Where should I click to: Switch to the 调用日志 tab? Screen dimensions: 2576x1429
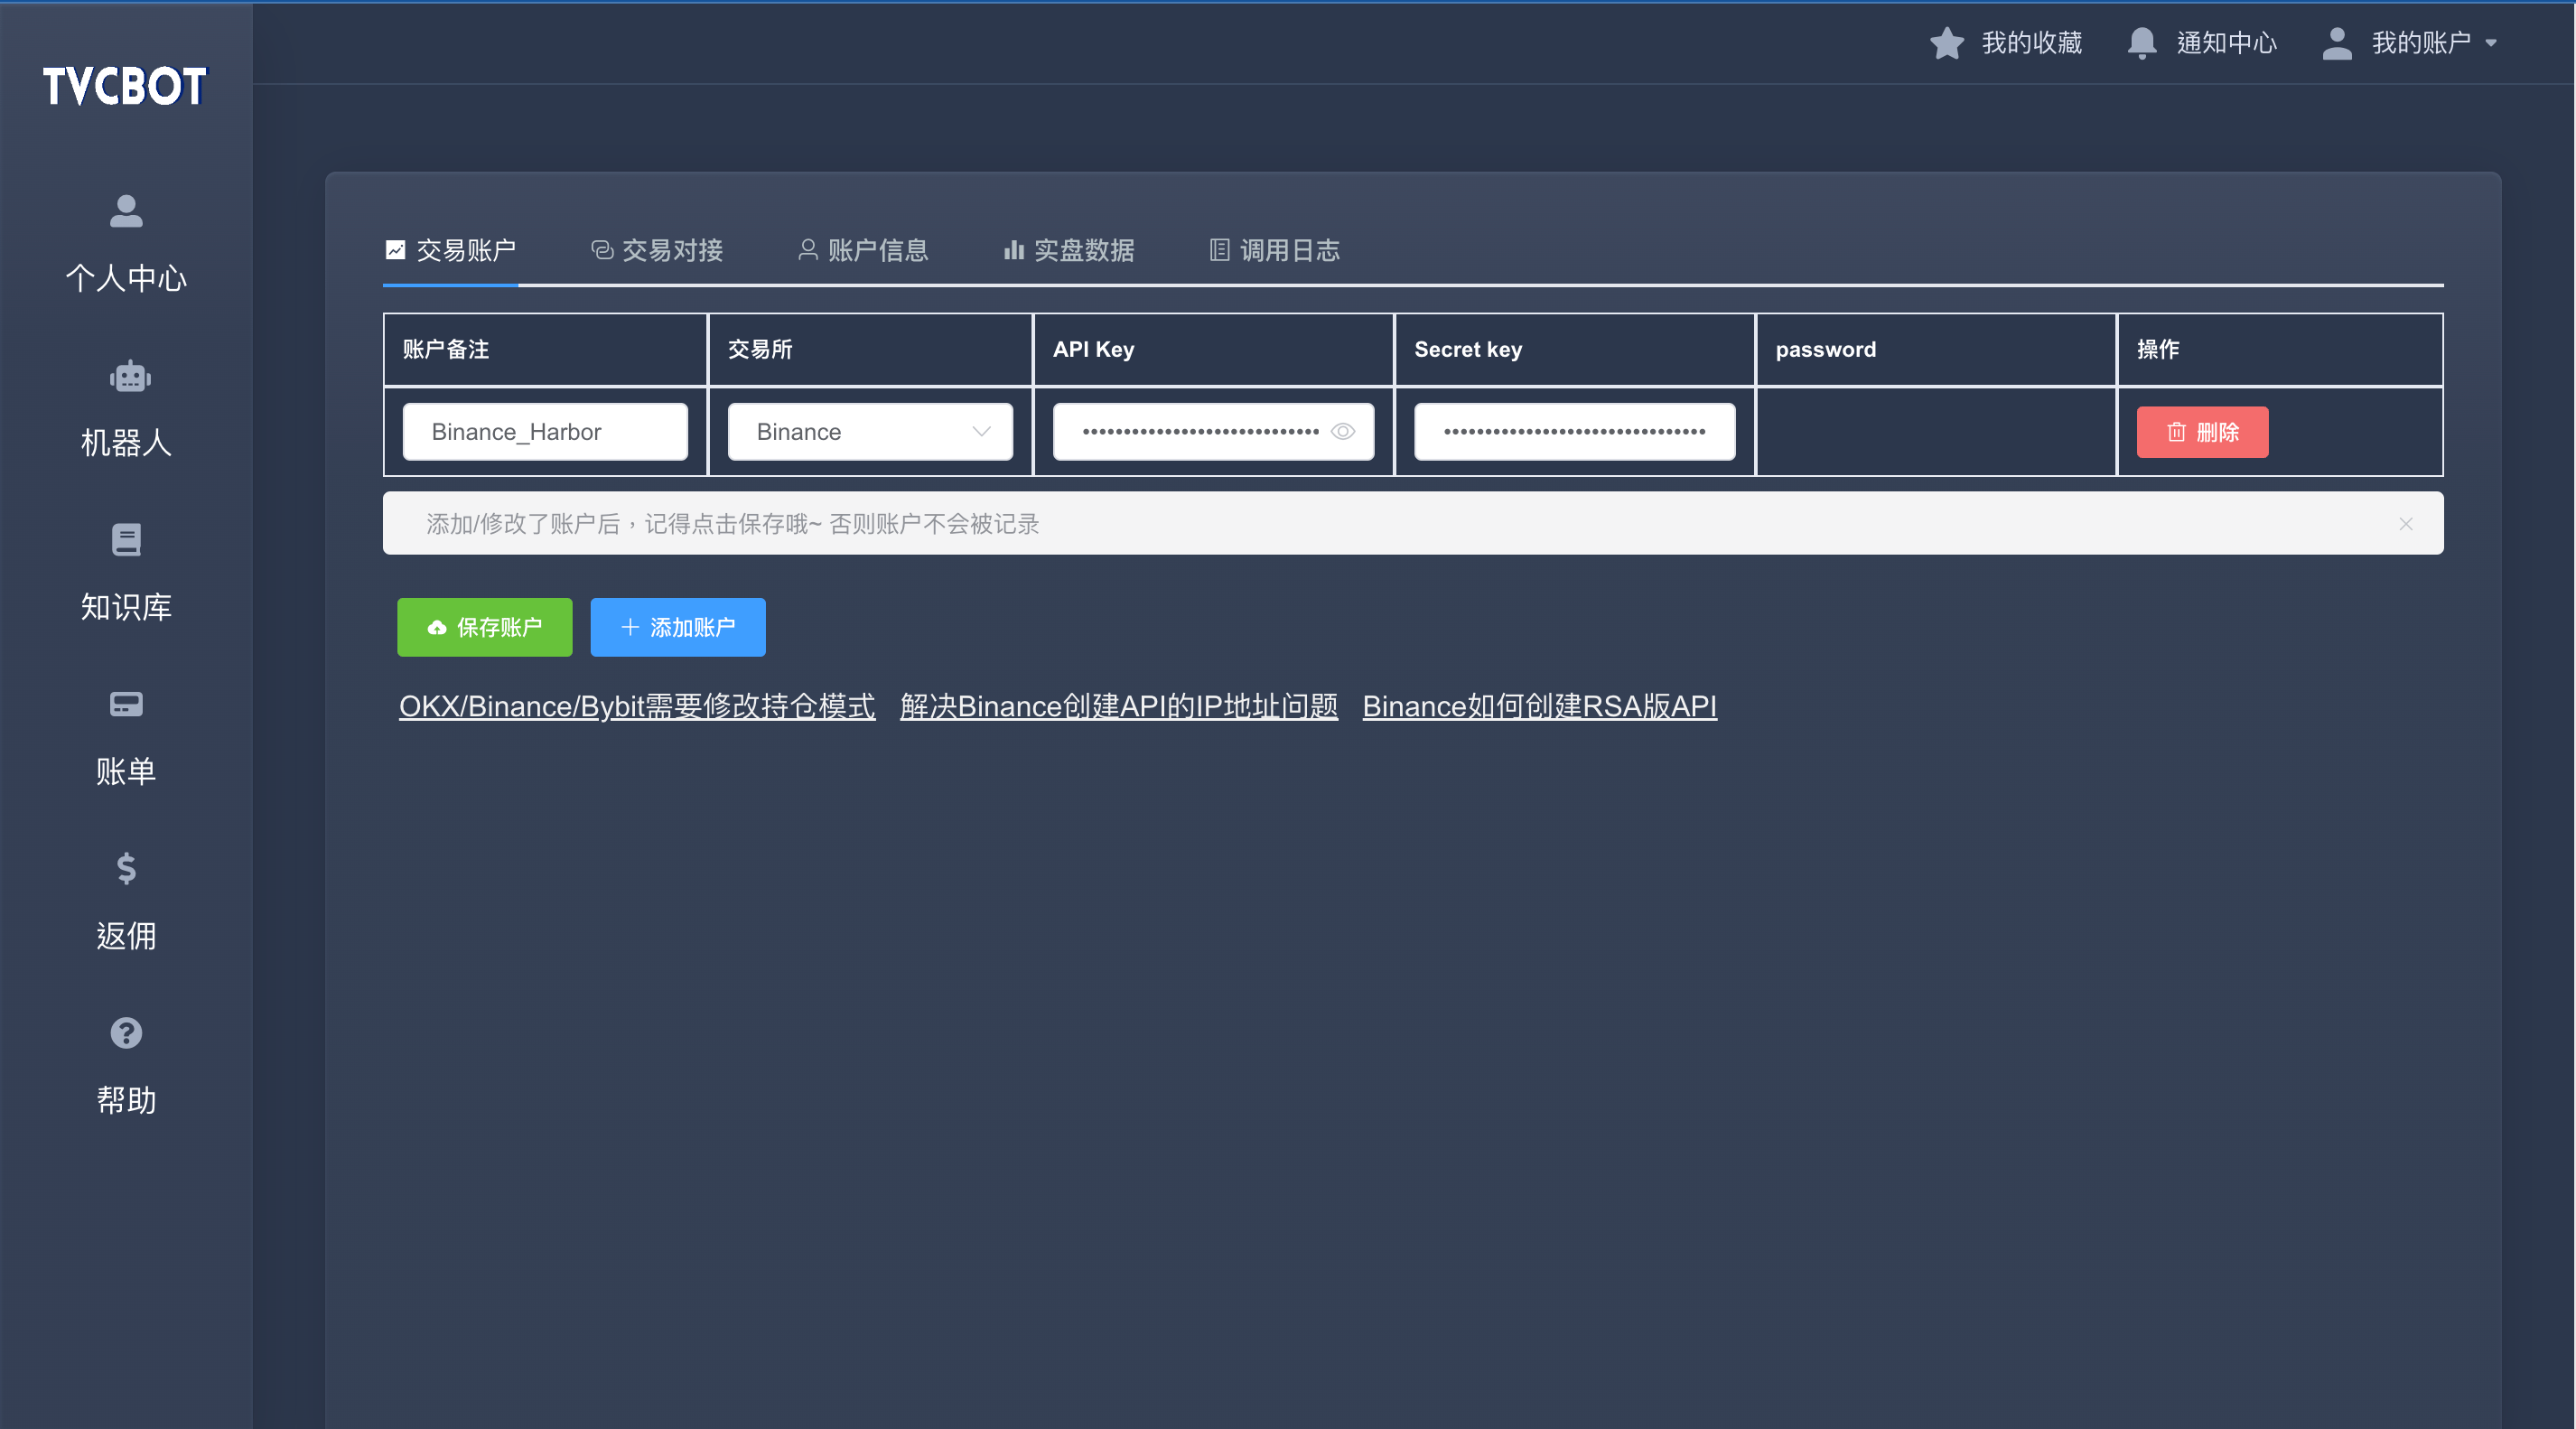(x=1275, y=250)
